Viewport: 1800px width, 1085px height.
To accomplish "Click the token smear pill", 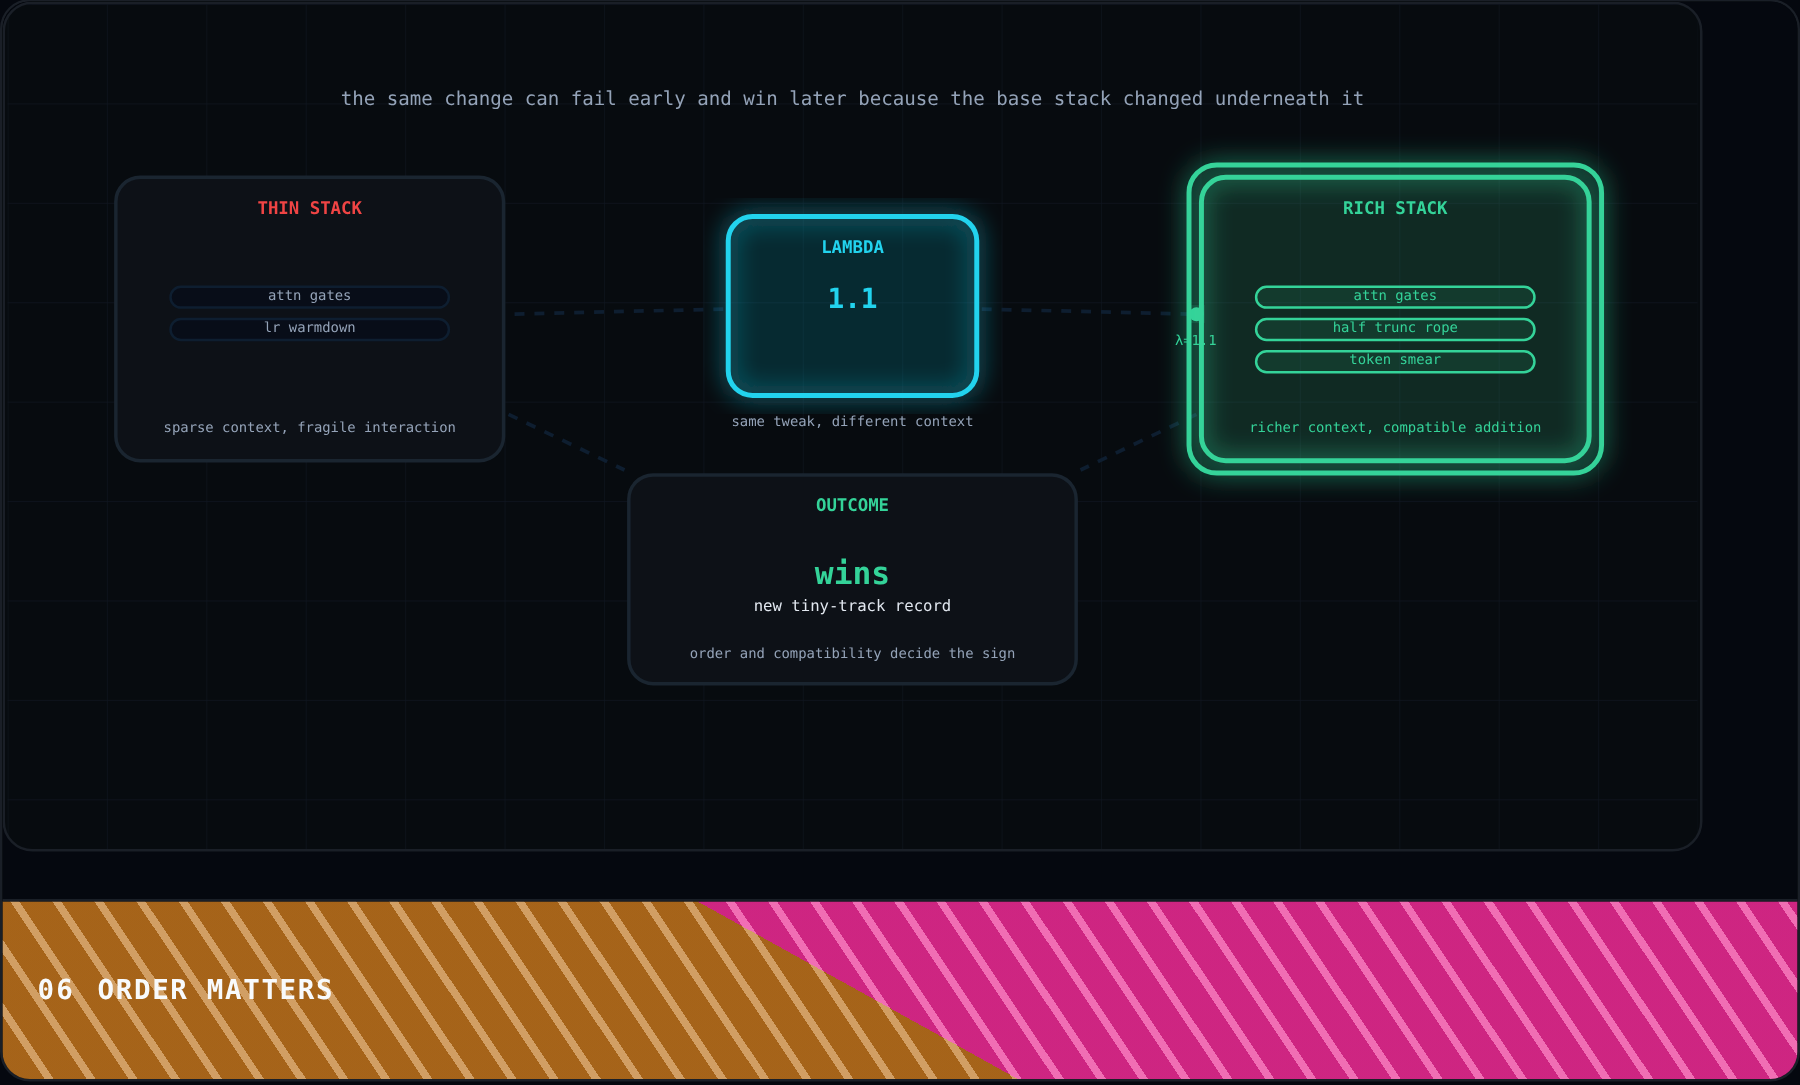I will (1395, 361).
